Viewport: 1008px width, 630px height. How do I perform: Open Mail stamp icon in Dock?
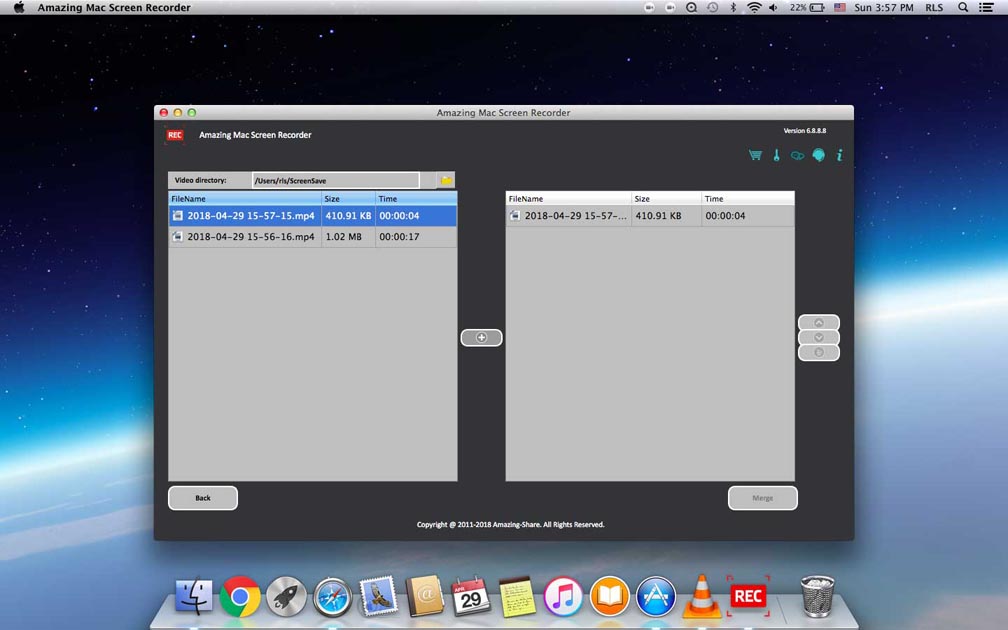379,596
